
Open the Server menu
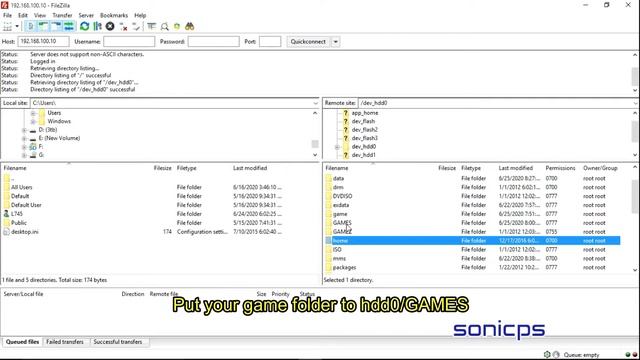tap(86, 15)
